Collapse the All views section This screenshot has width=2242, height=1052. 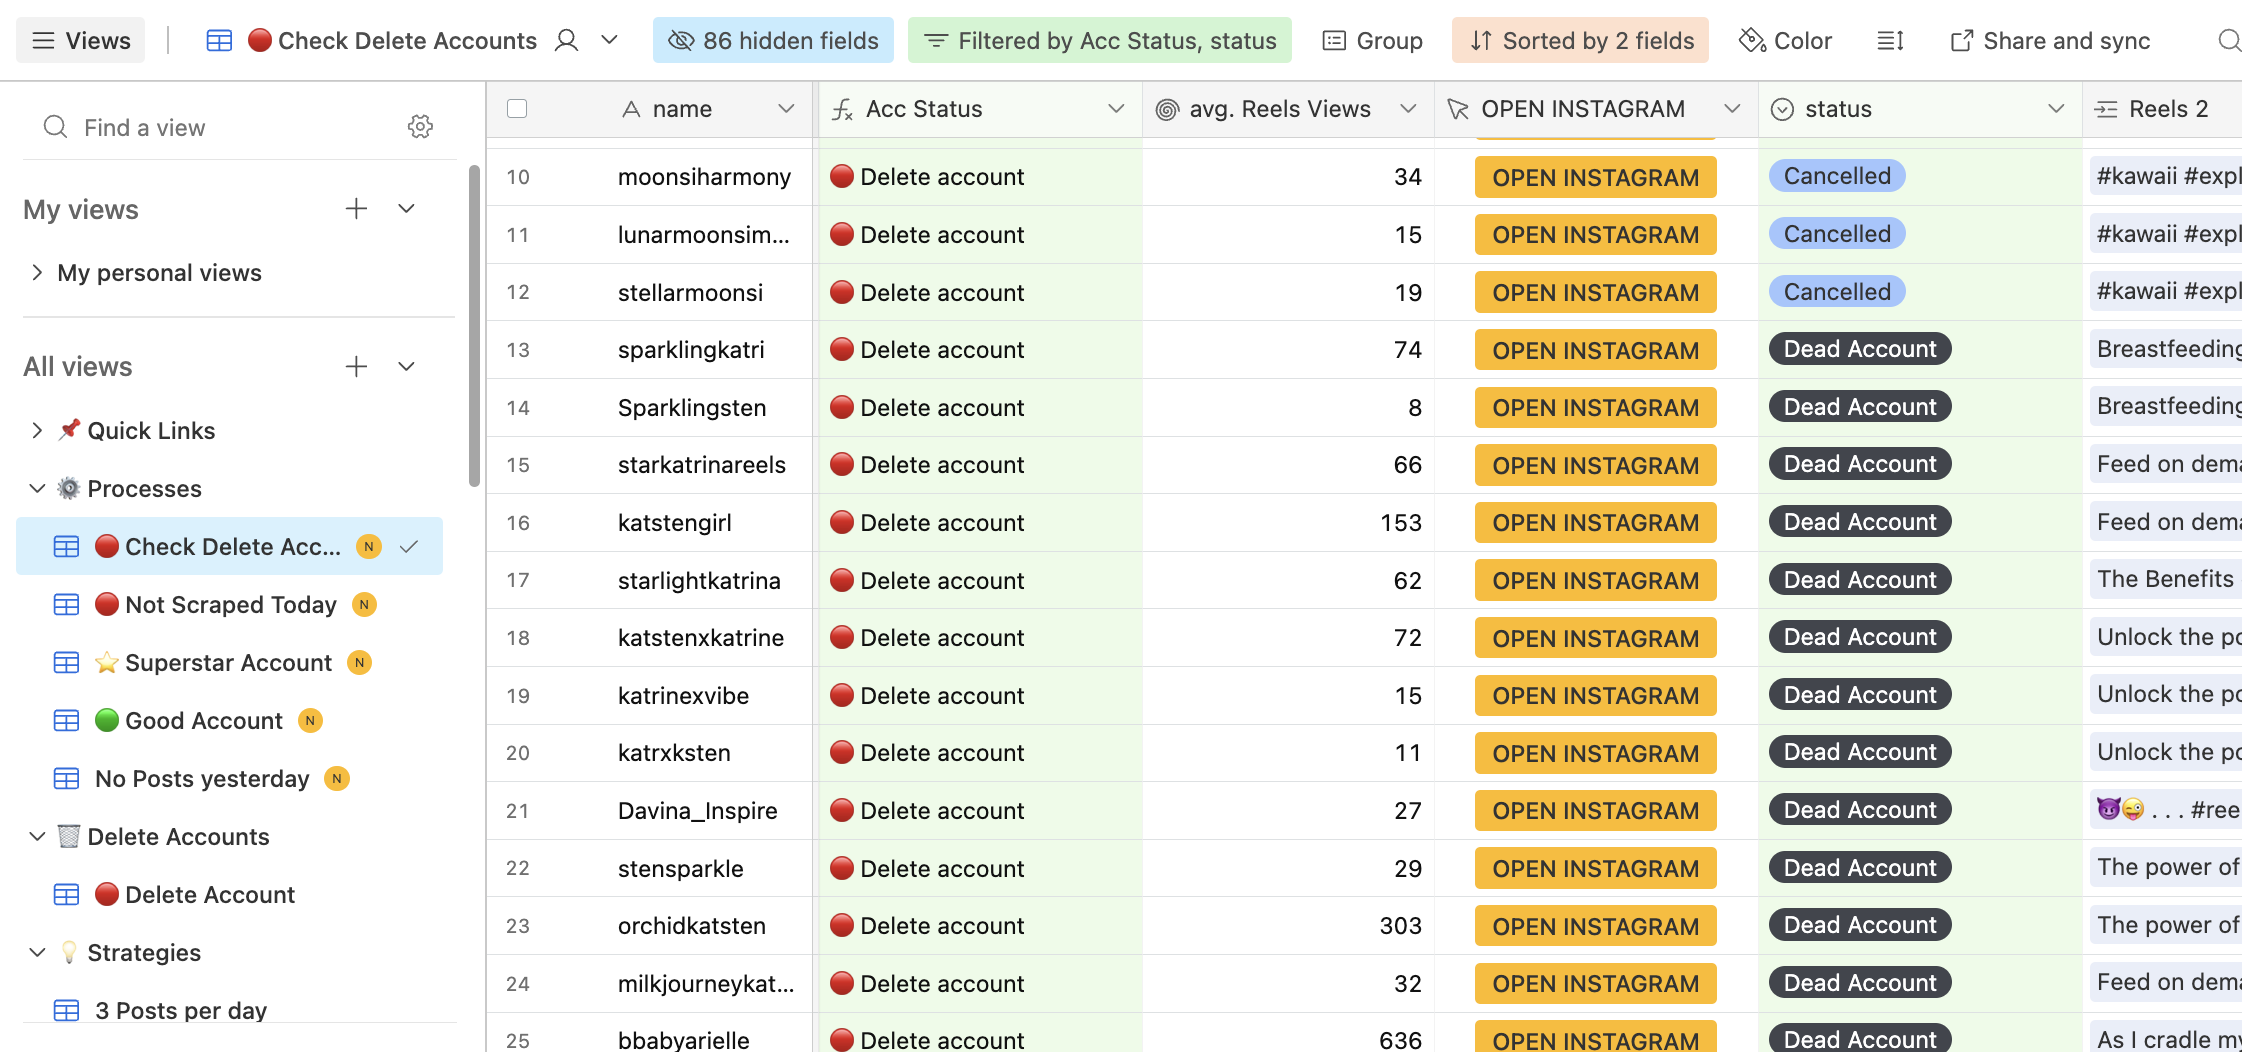click(x=406, y=366)
